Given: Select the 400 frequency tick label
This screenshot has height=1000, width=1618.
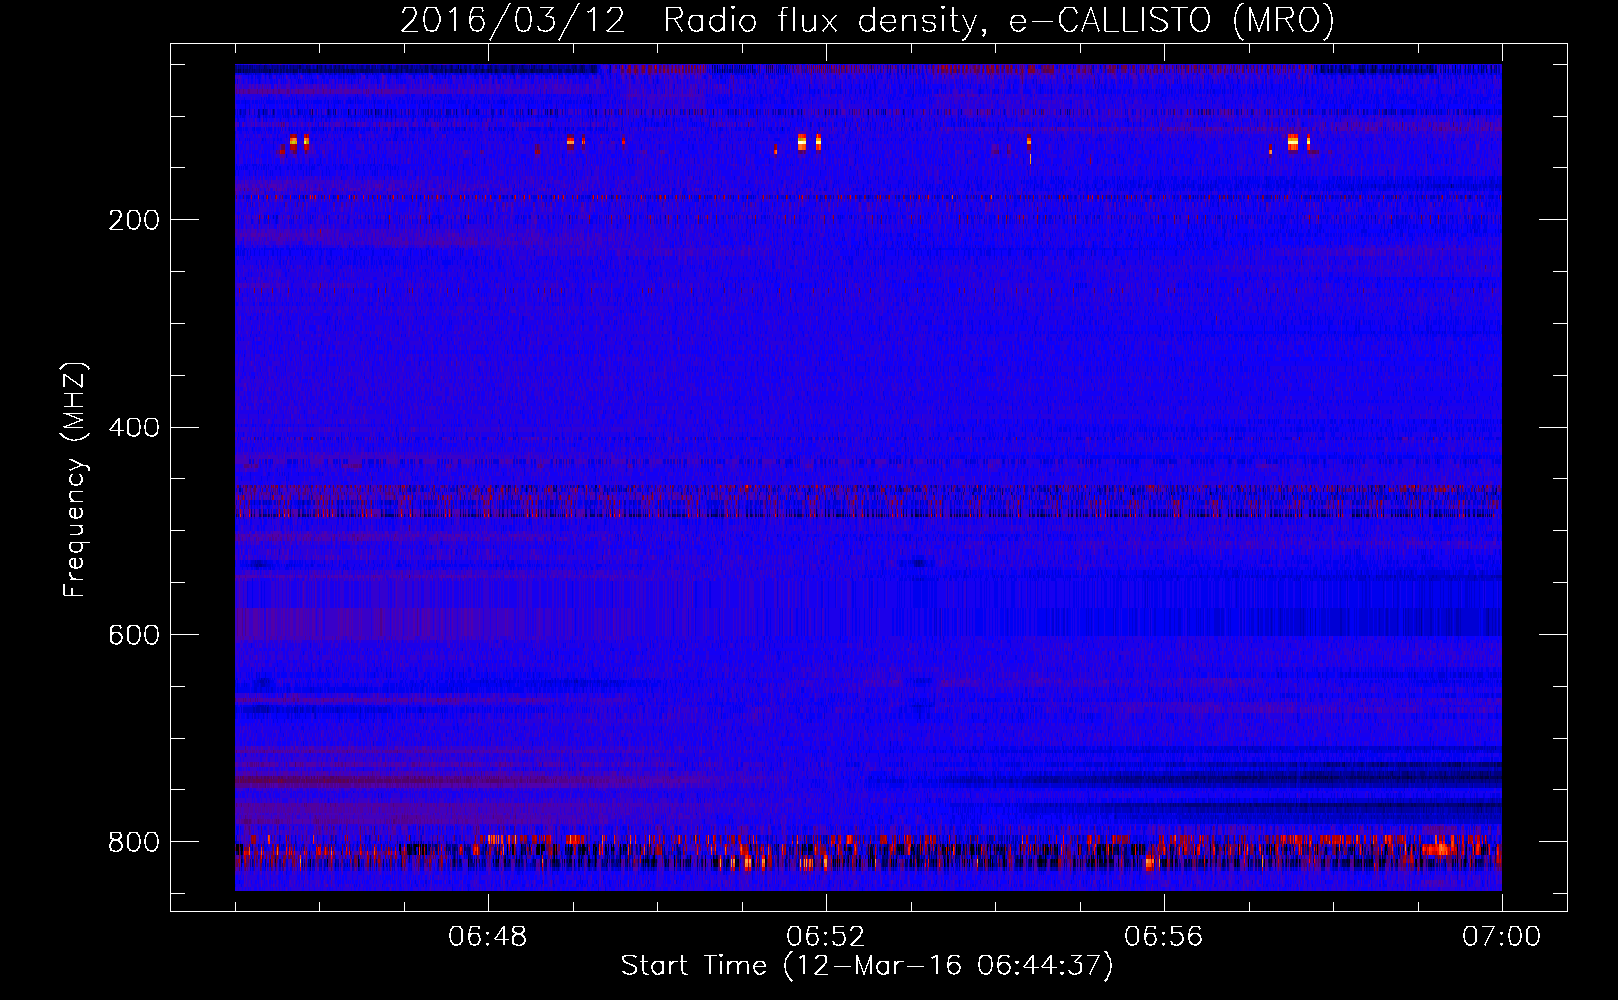Looking at the screenshot, I should point(134,428).
